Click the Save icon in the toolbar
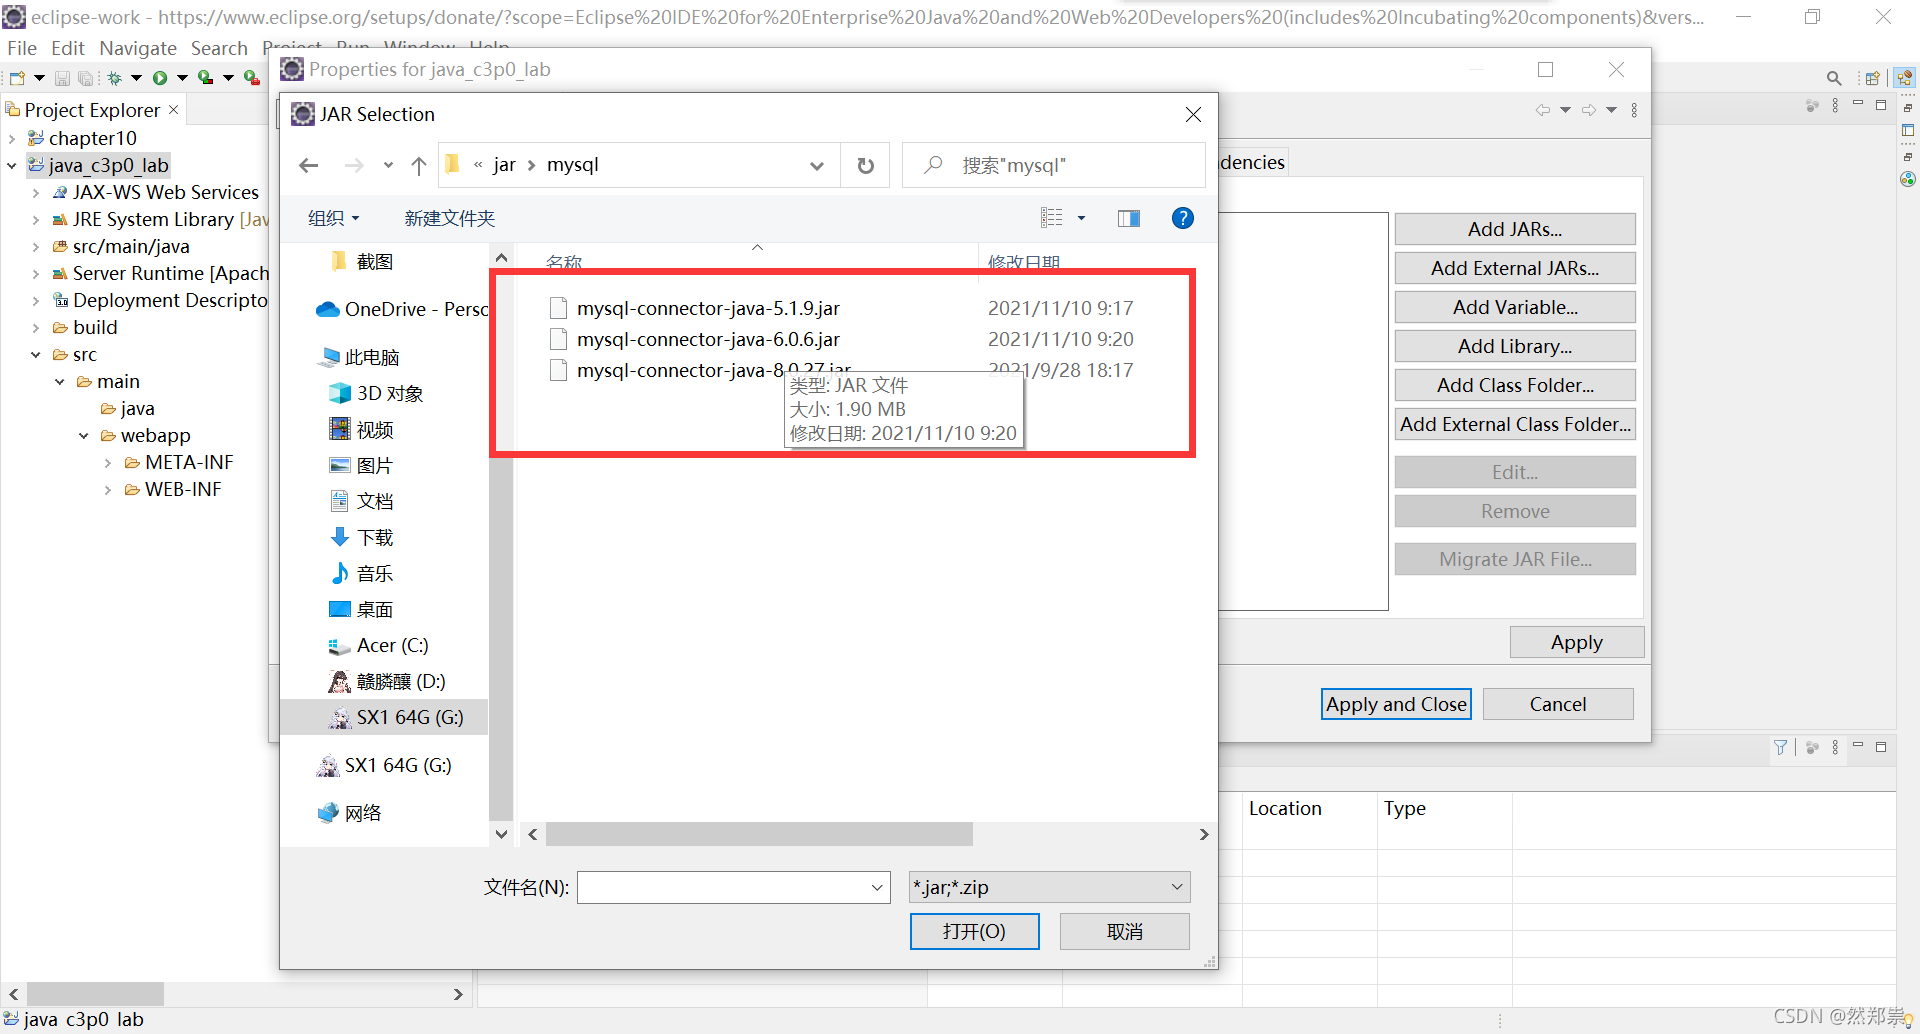The height and width of the screenshot is (1034, 1920). [x=62, y=78]
